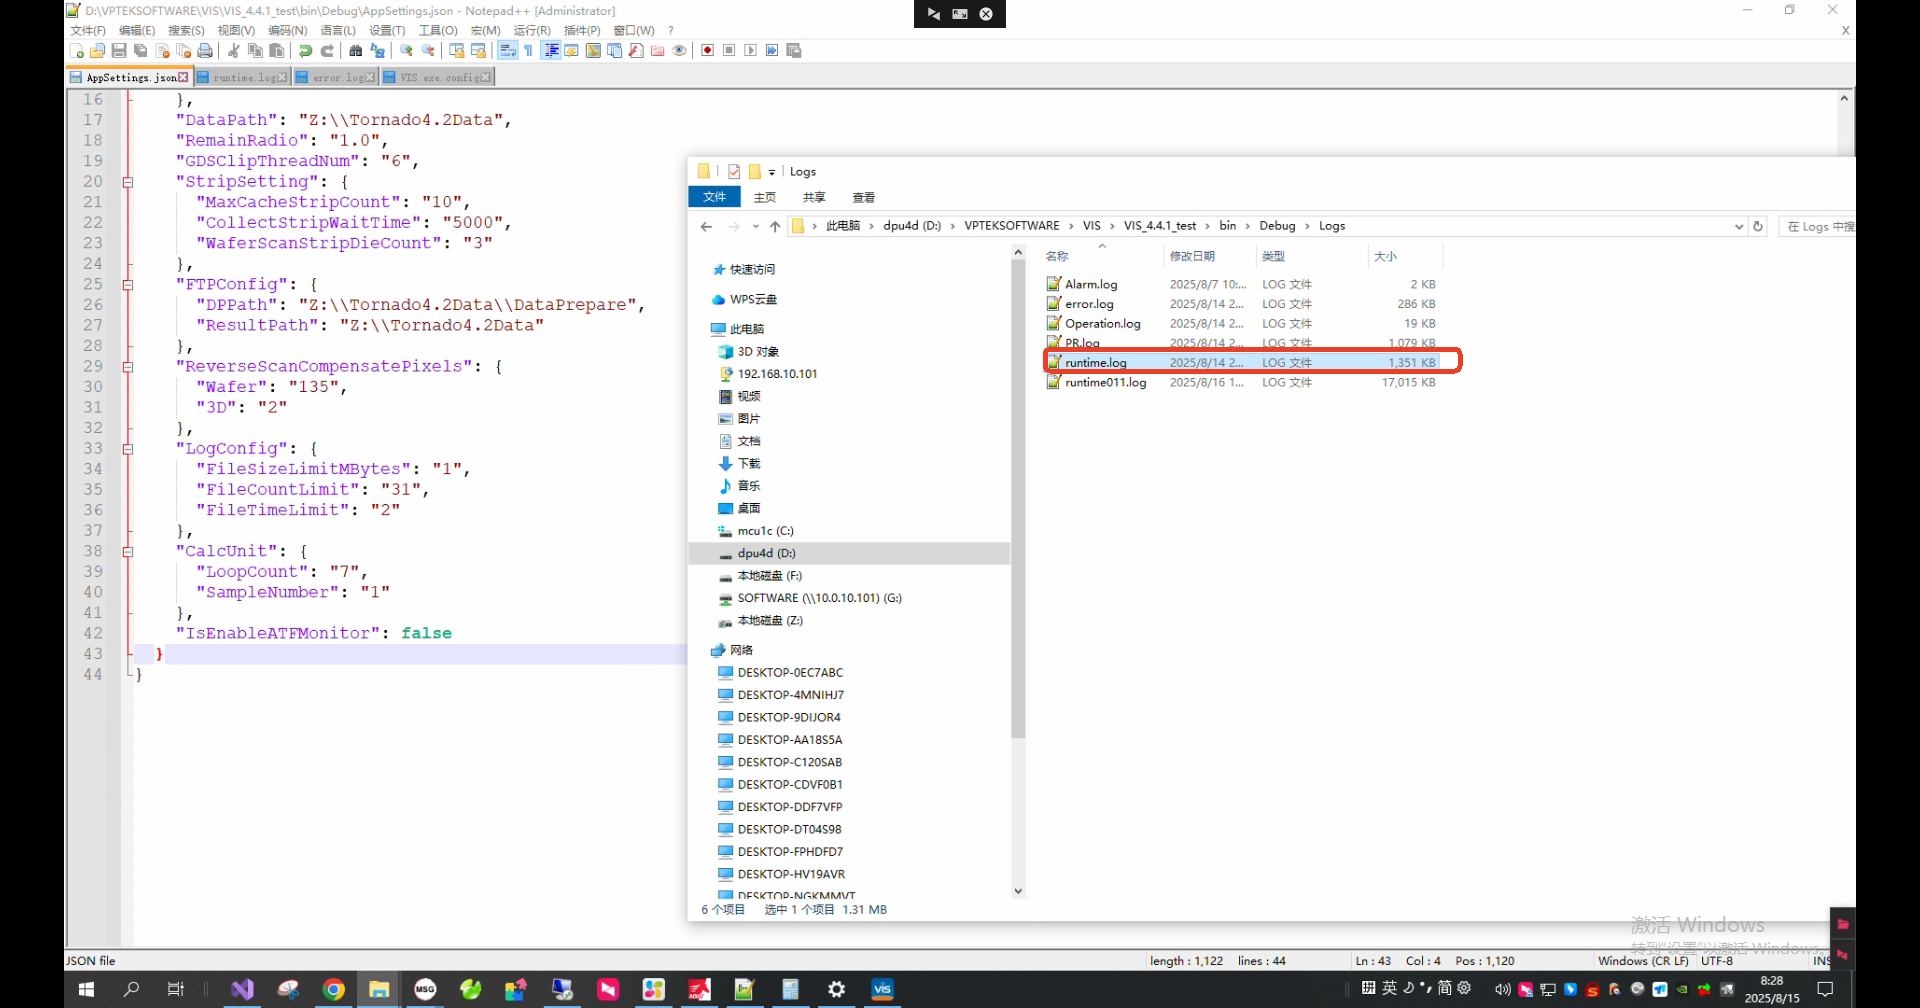
Task: Toggle show all characters pilcrow button
Action: (529, 51)
